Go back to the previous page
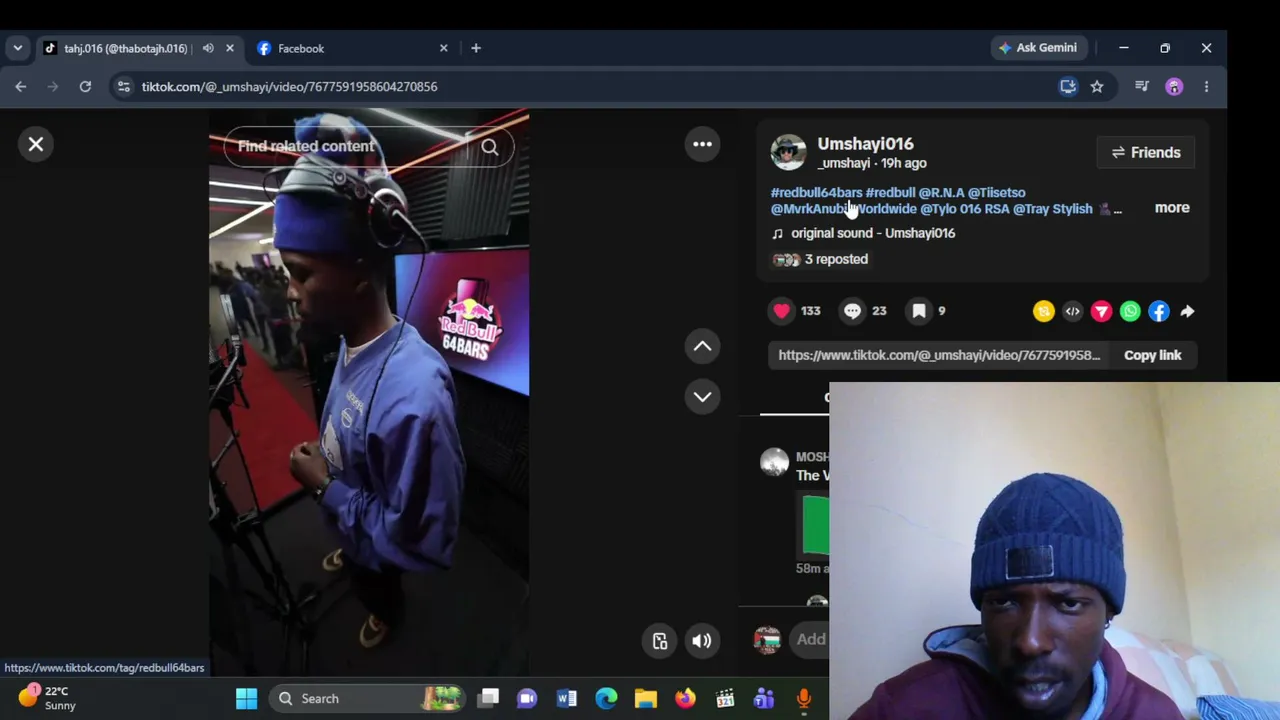Image resolution: width=1280 pixels, height=720 pixels. point(21,87)
